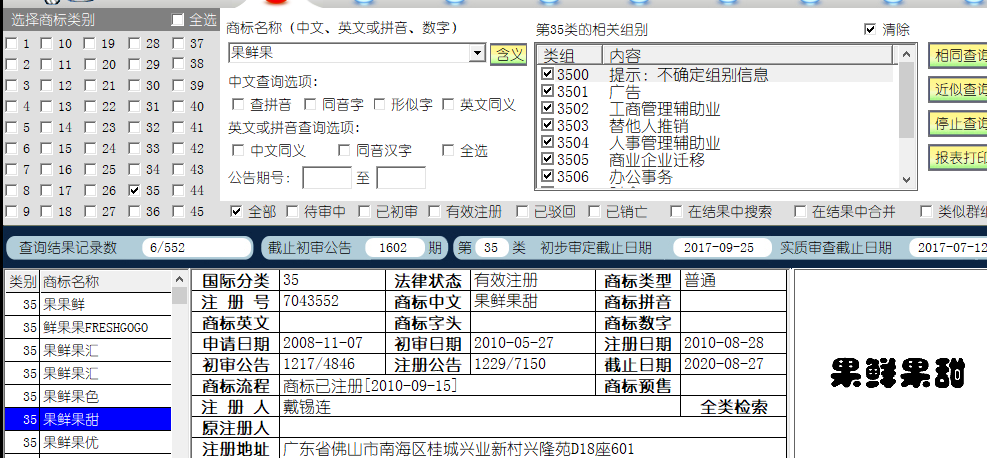Enable 在结果中搜索 option
The width and height of the screenshot is (987, 458).
click(x=676, y=211)
